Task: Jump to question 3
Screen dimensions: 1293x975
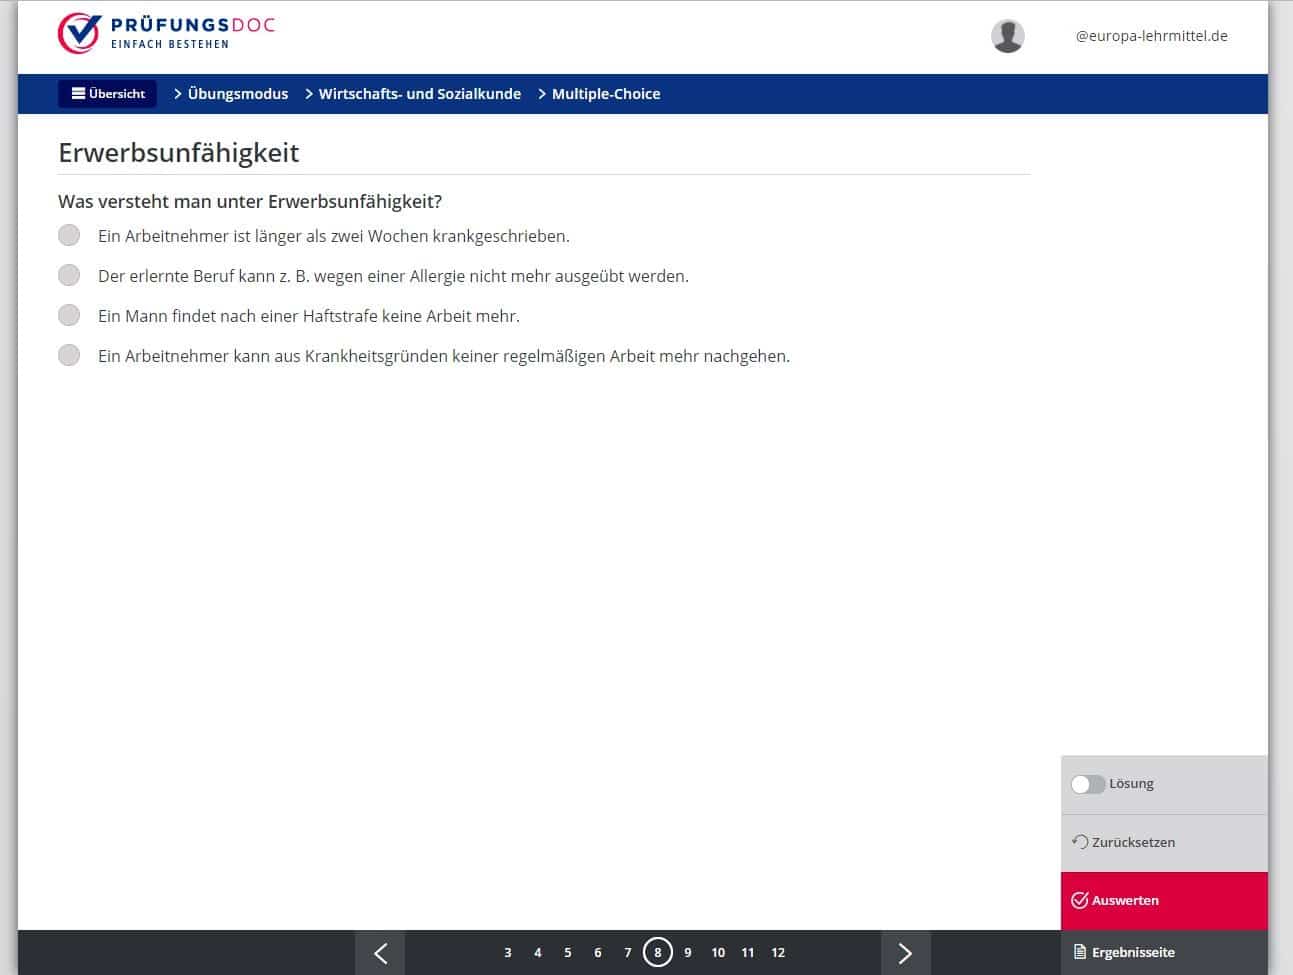Action: 508,953
